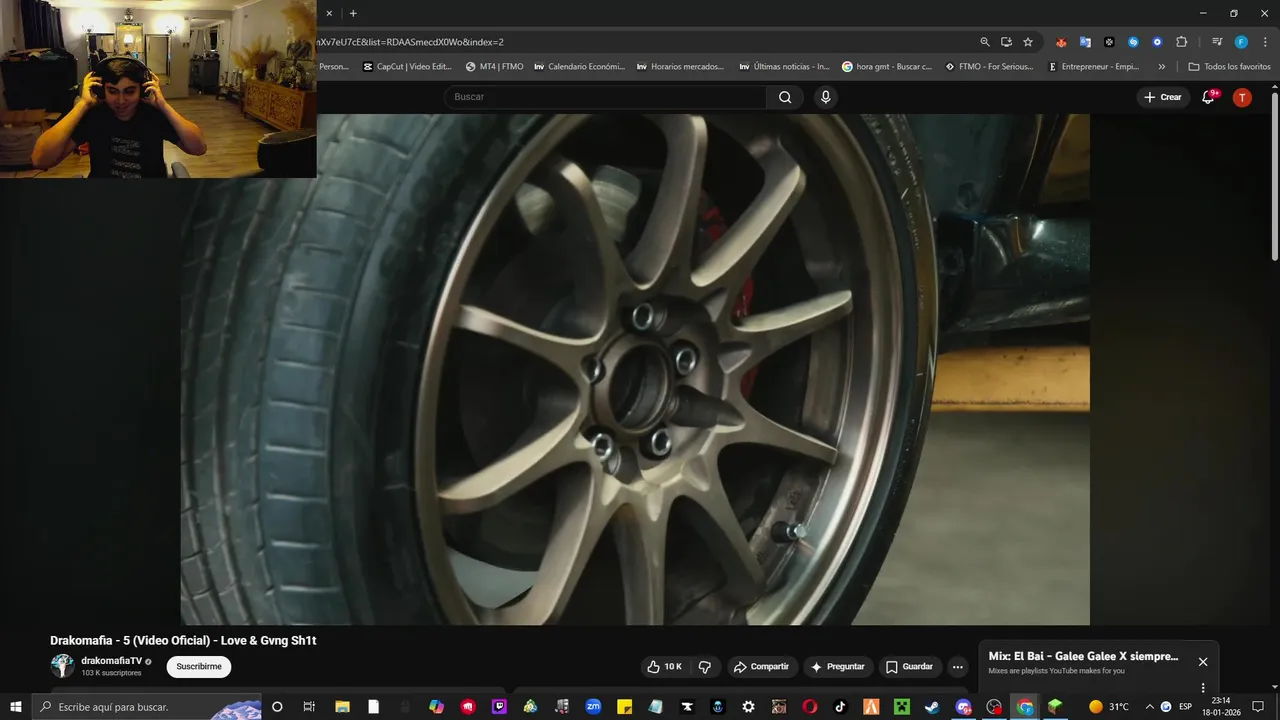Viewport: 1280px width, 720px height.
Task: Click the video player wheel frame
Action: (635, 369)
